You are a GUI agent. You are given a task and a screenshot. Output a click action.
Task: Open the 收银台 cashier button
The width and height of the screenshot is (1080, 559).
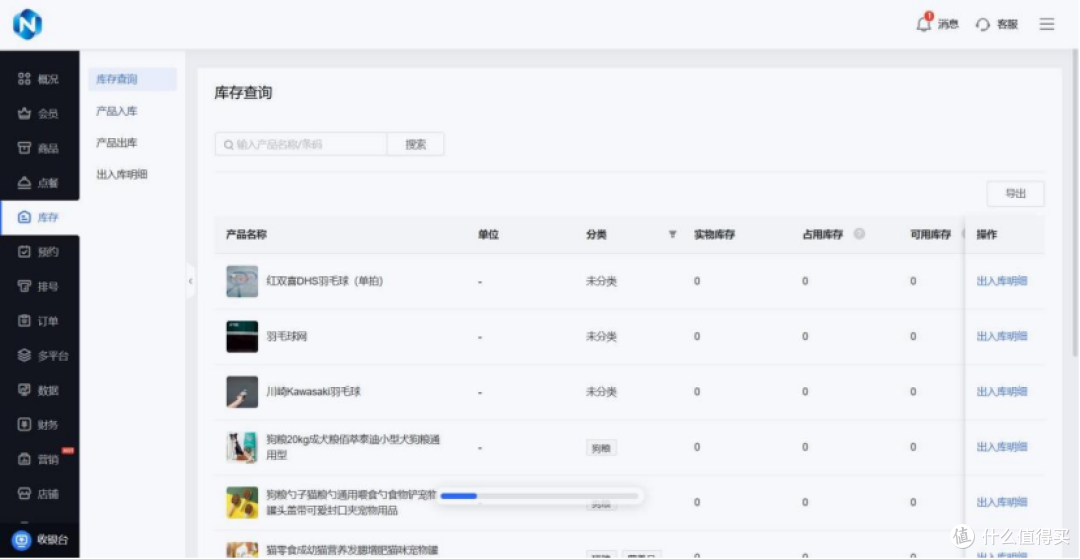(41, 540)
